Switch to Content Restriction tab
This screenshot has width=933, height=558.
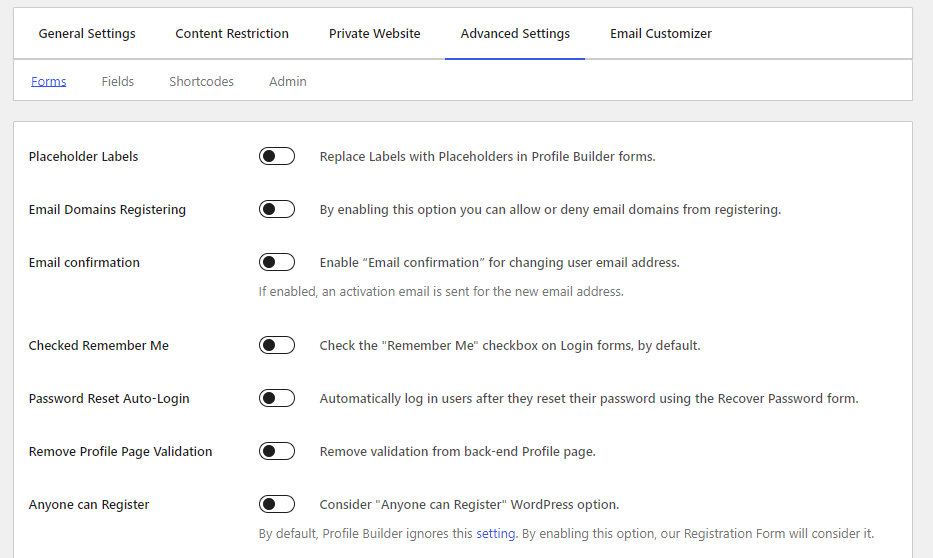(232, 33)
